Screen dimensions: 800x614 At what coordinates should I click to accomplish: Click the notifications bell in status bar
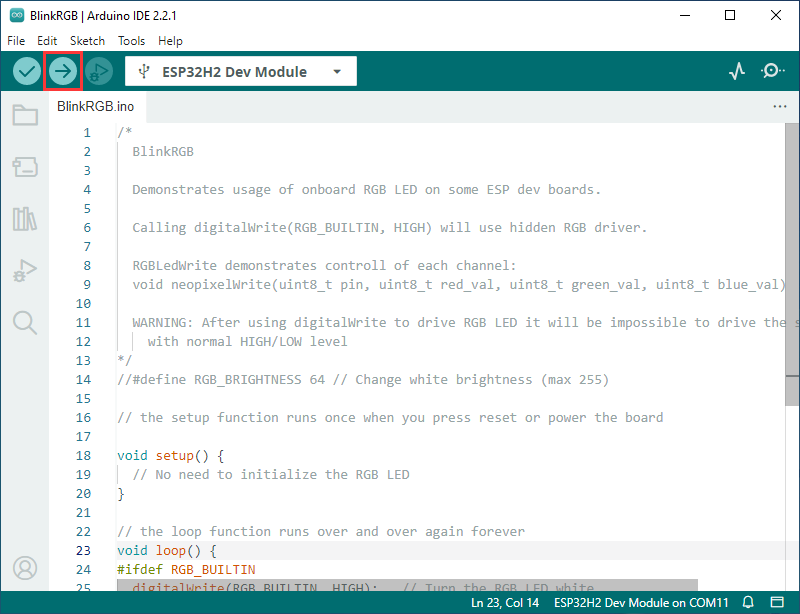click(748, 602)
